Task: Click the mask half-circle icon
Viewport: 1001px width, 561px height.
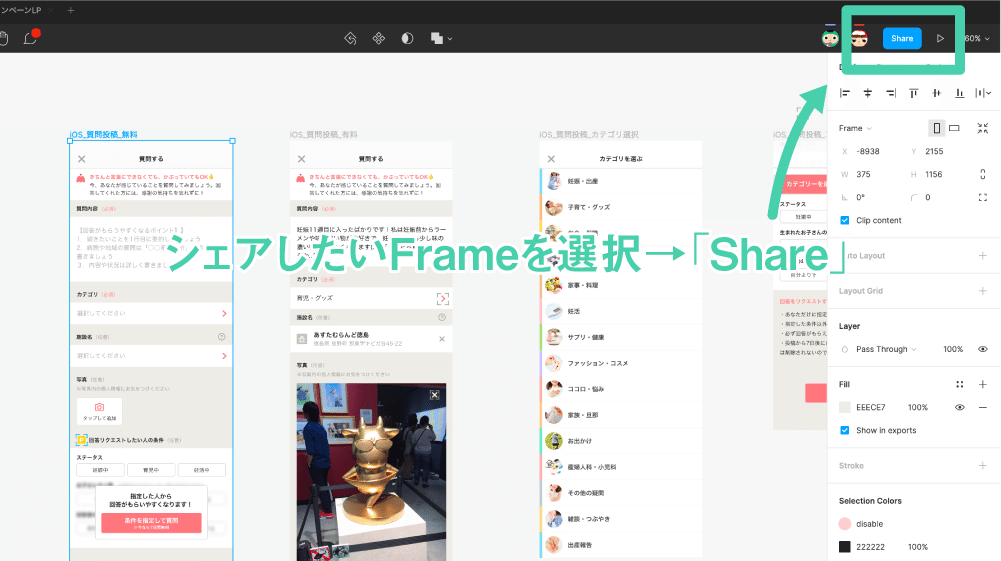Action: point(407,38)
